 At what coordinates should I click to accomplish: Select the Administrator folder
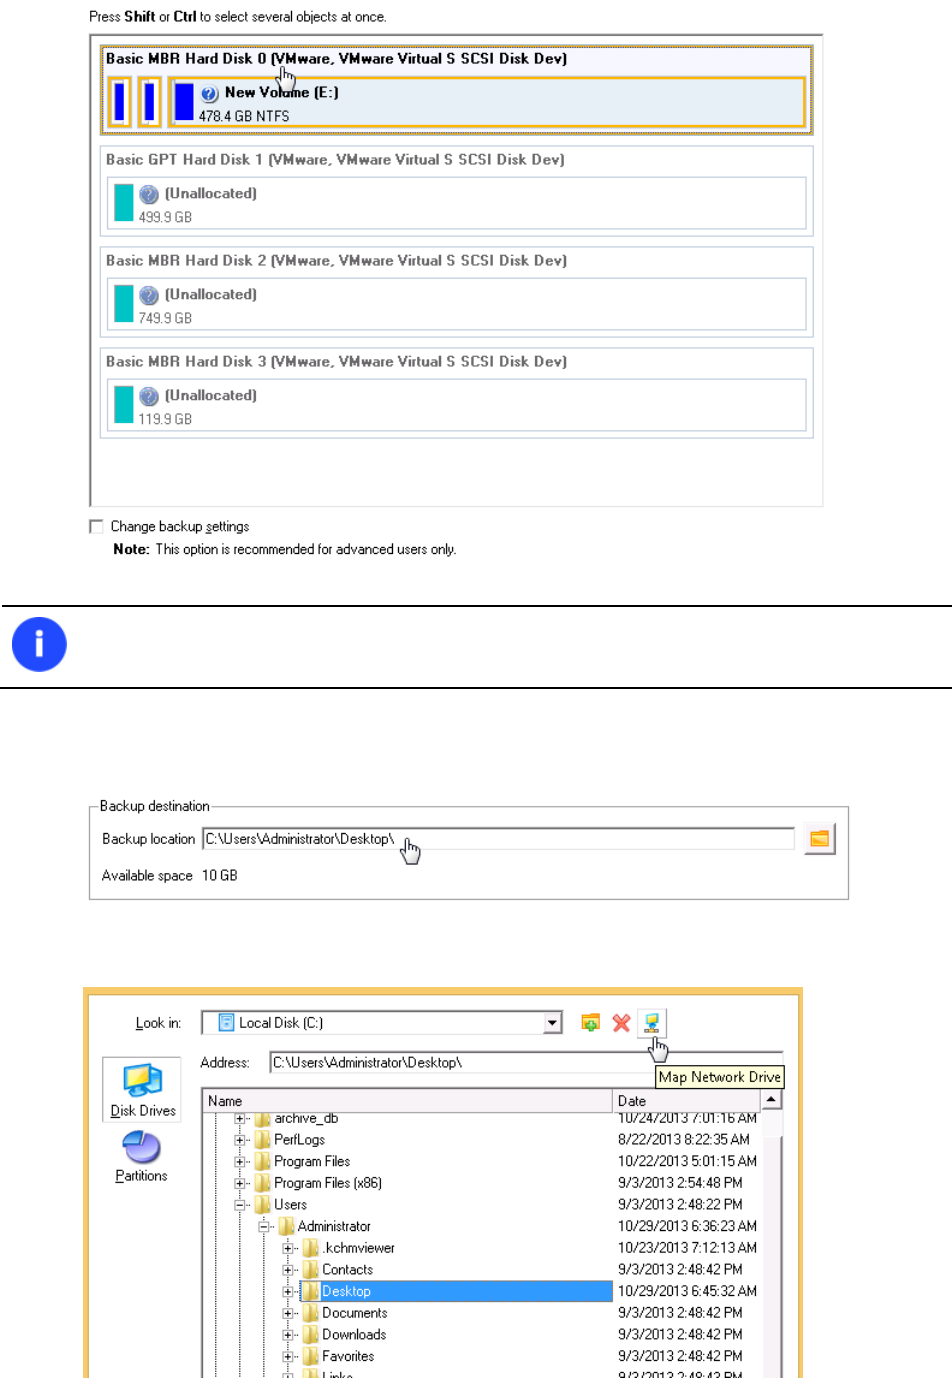click(x=334, y=1227)
